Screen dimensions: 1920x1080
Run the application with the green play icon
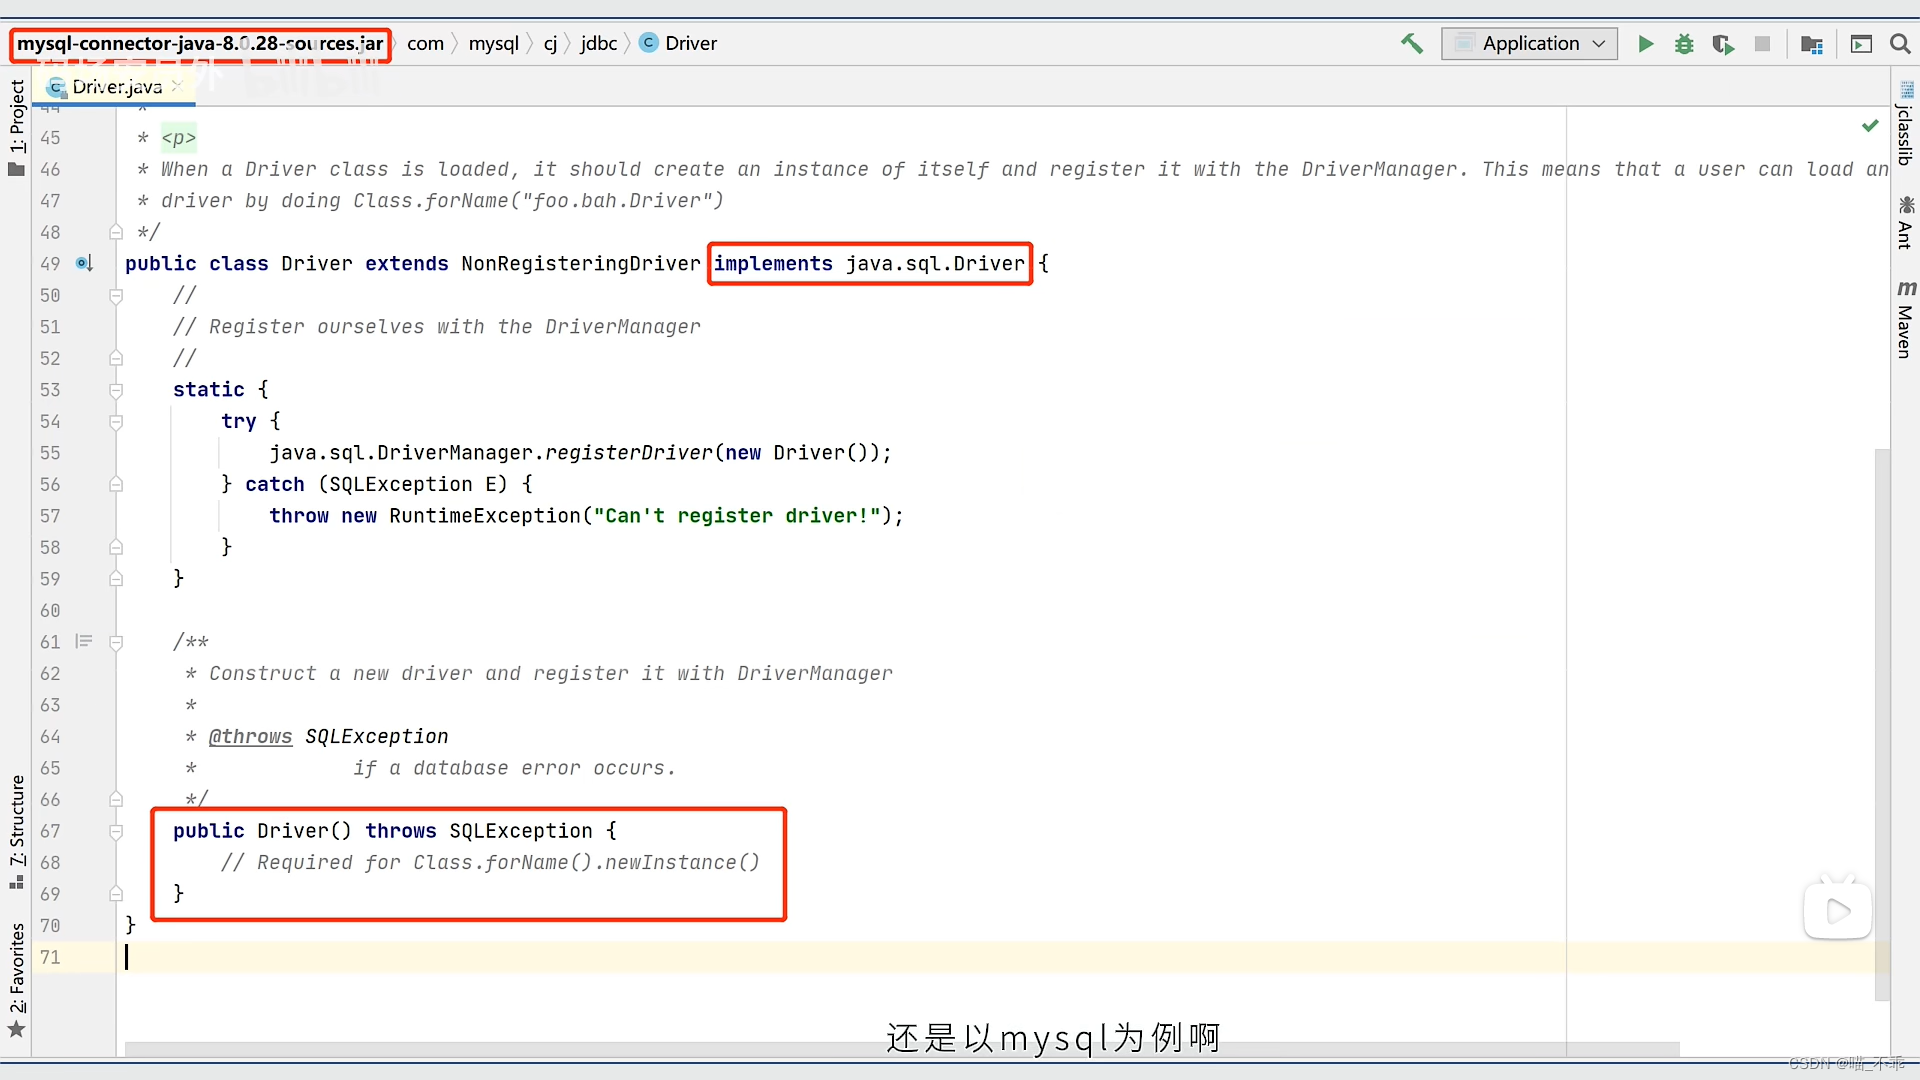pyautogui.click(x=1645, y=44)
